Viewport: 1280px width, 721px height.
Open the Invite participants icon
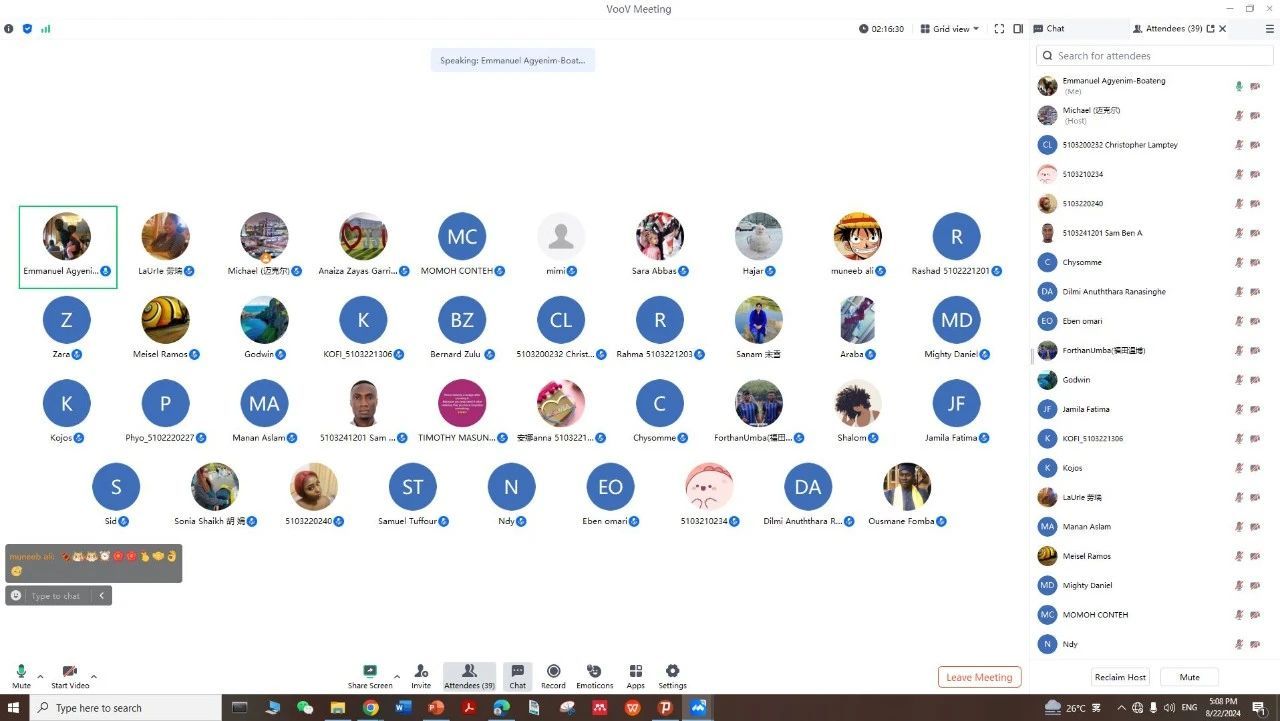coord(421,672)
